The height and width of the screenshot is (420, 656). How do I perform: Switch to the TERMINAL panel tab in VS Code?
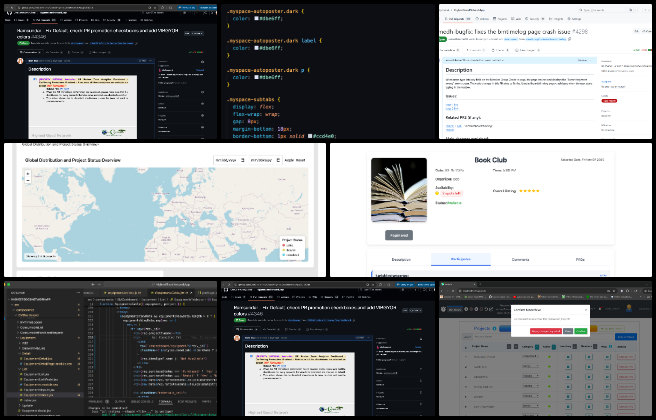(165, 402)
